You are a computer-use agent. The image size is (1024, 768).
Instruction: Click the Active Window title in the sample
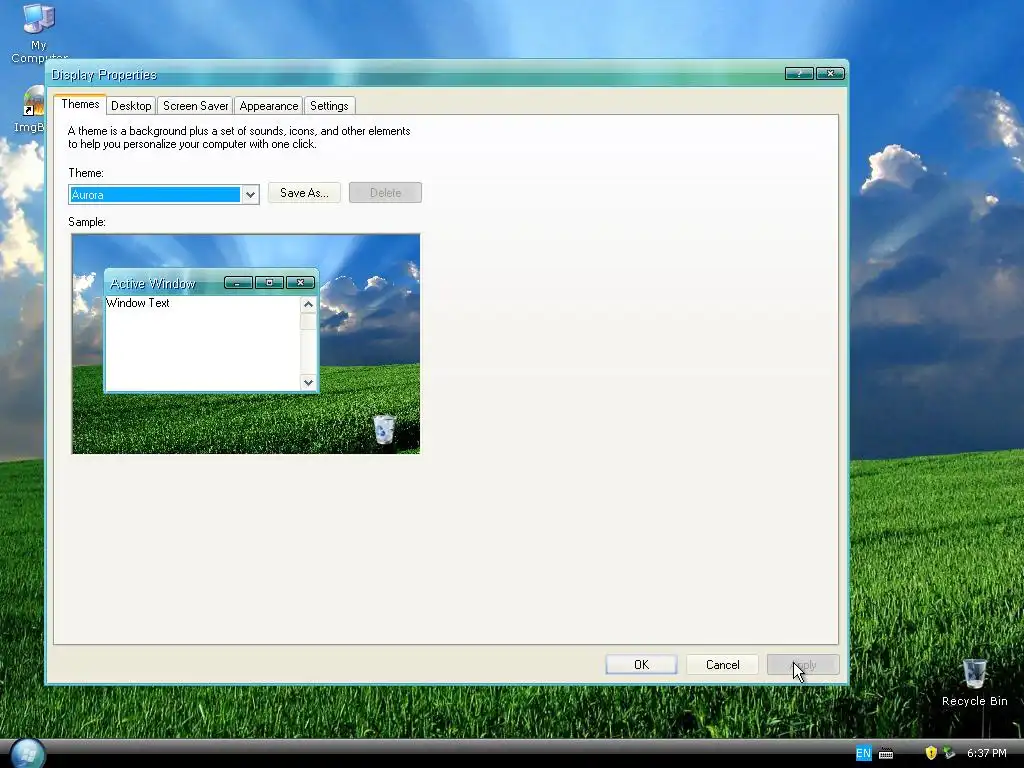(153, 283)
